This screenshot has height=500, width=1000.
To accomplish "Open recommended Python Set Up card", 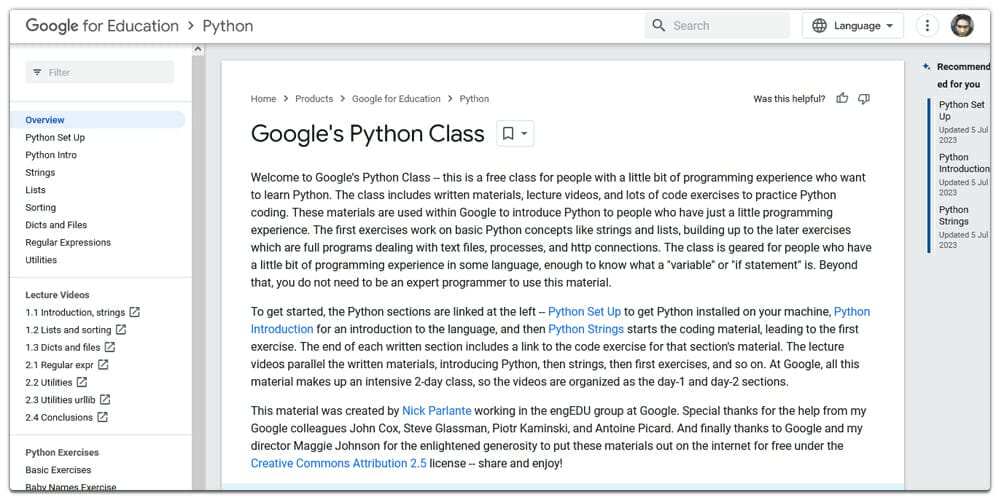I will coord(963,123).
